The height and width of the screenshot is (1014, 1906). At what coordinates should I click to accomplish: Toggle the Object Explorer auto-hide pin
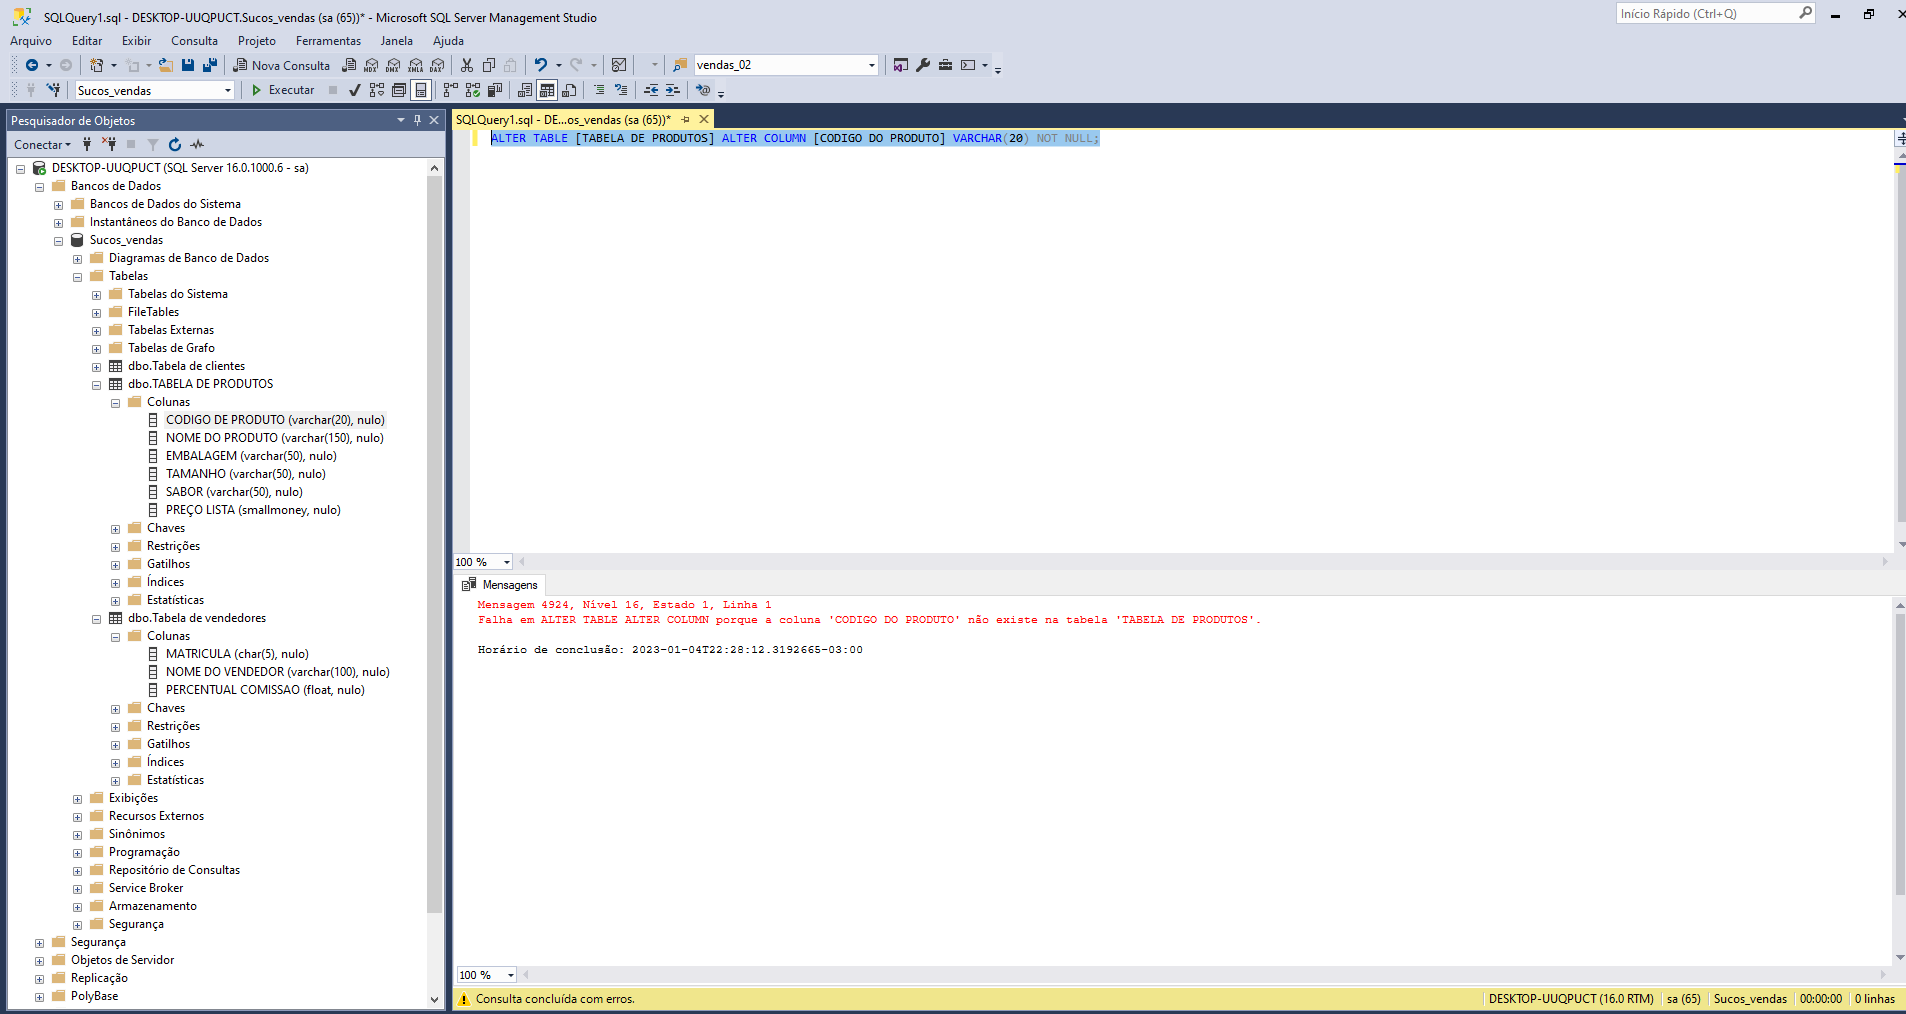point(417,120)
